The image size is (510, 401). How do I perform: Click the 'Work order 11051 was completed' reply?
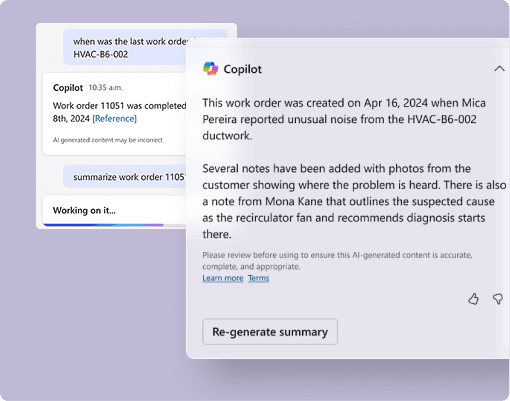[119, 112]
